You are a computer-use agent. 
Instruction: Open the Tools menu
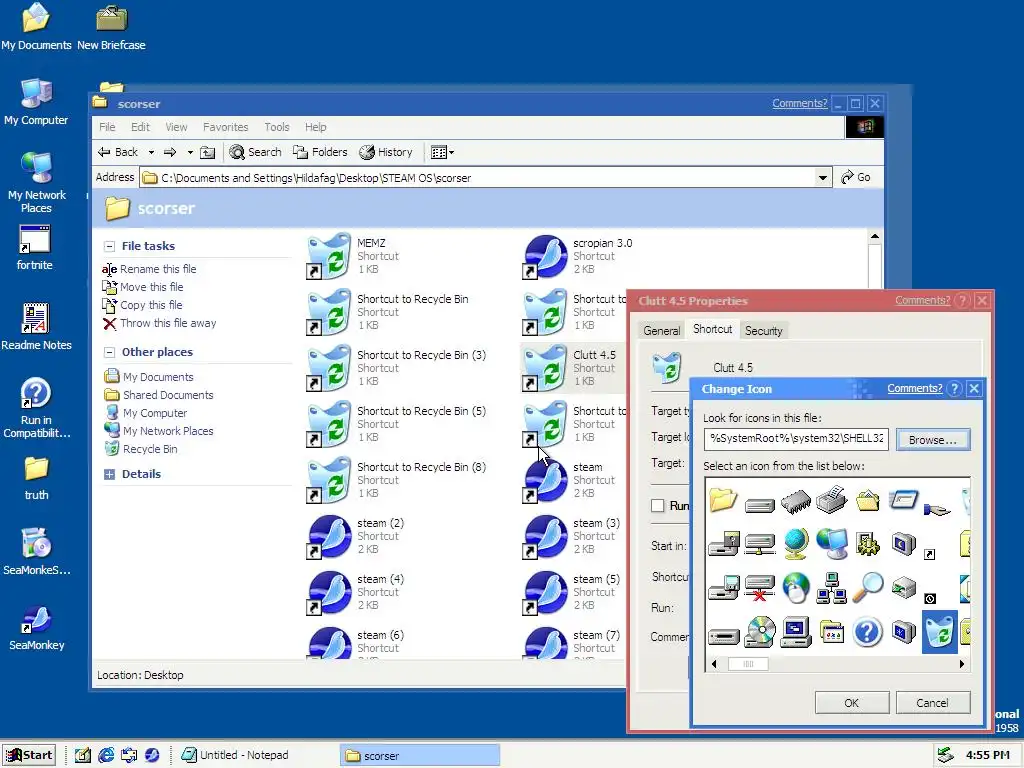coord(277,127)
